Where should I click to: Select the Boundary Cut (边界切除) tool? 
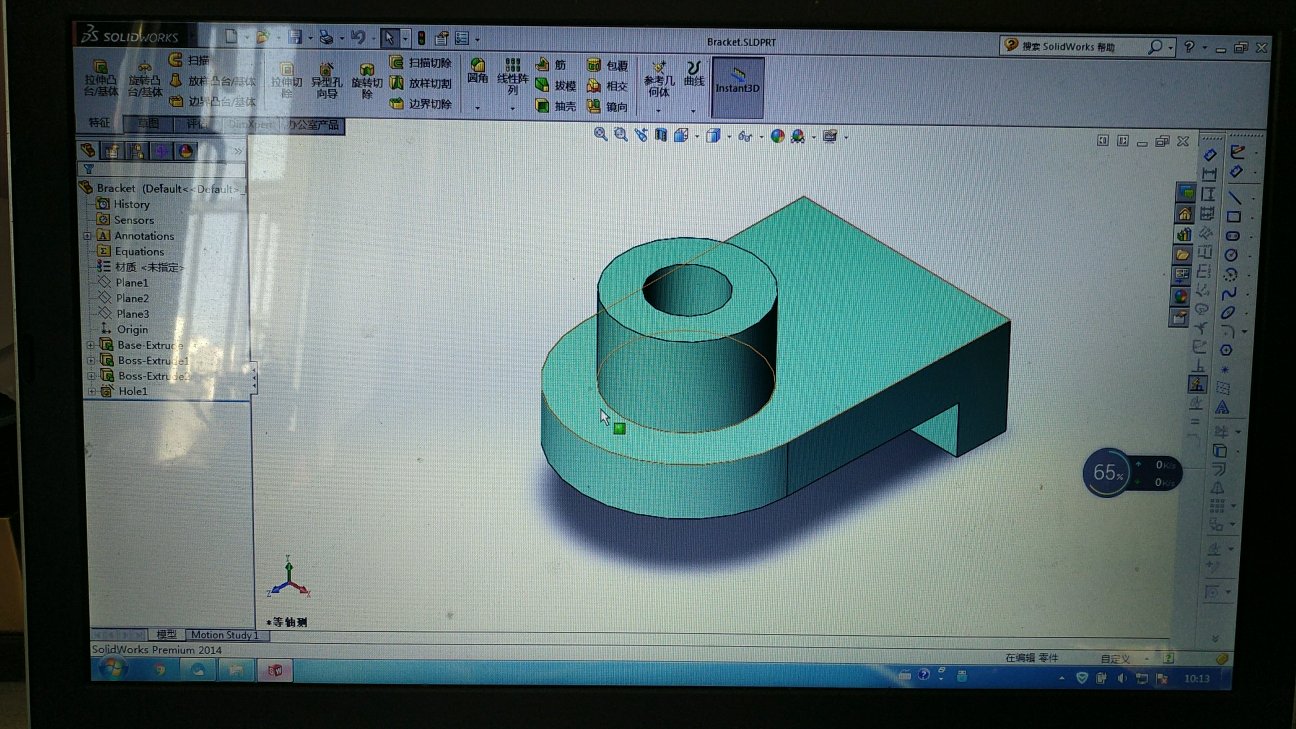421,103
